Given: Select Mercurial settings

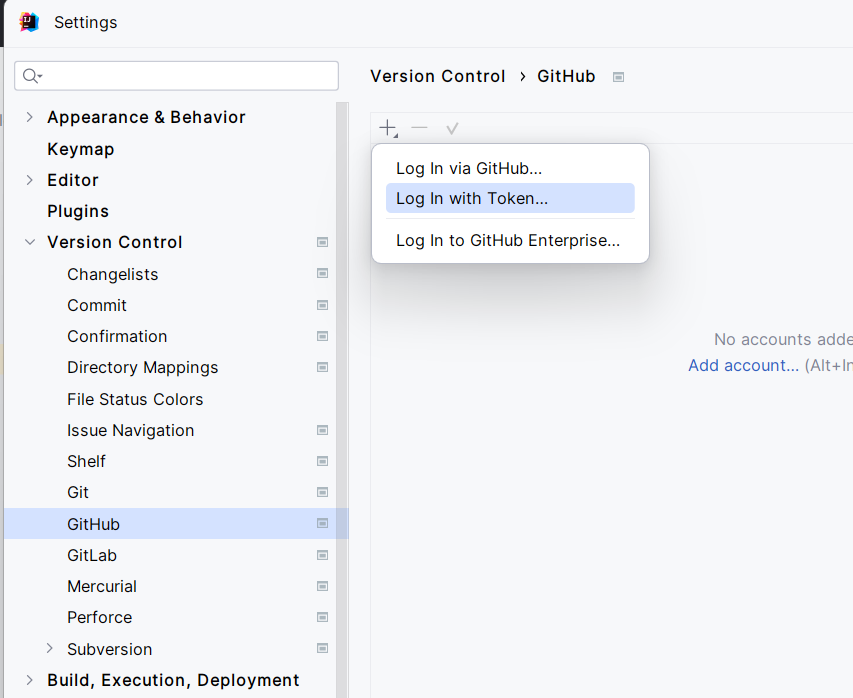Looking at the screenshot, I should pyautogui.click(x=102, y=586).
